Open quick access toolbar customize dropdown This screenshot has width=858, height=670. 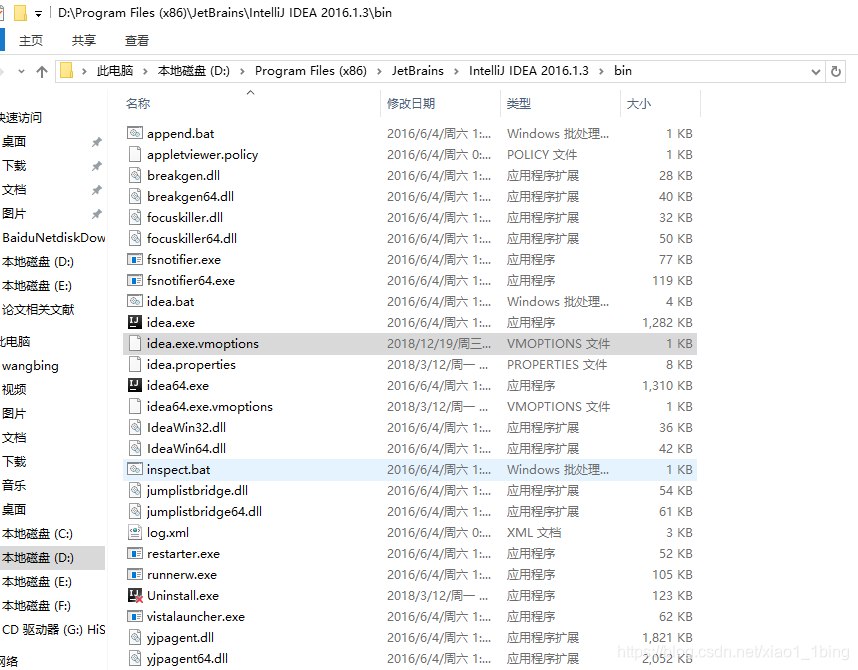pyautogui.click(x=38, y=14)
